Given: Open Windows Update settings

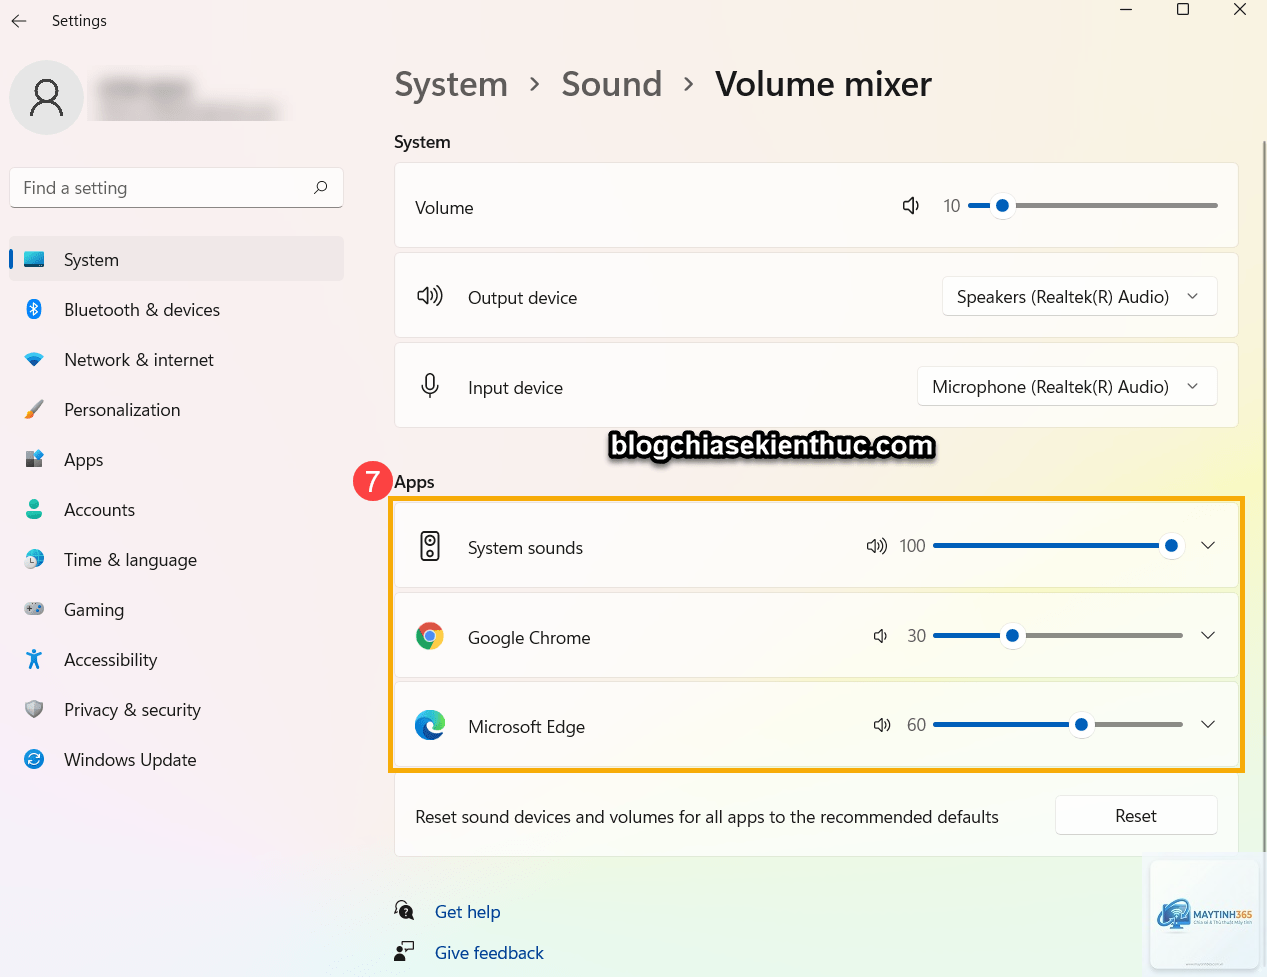Looking at the screenshot, I should point(176,759).
